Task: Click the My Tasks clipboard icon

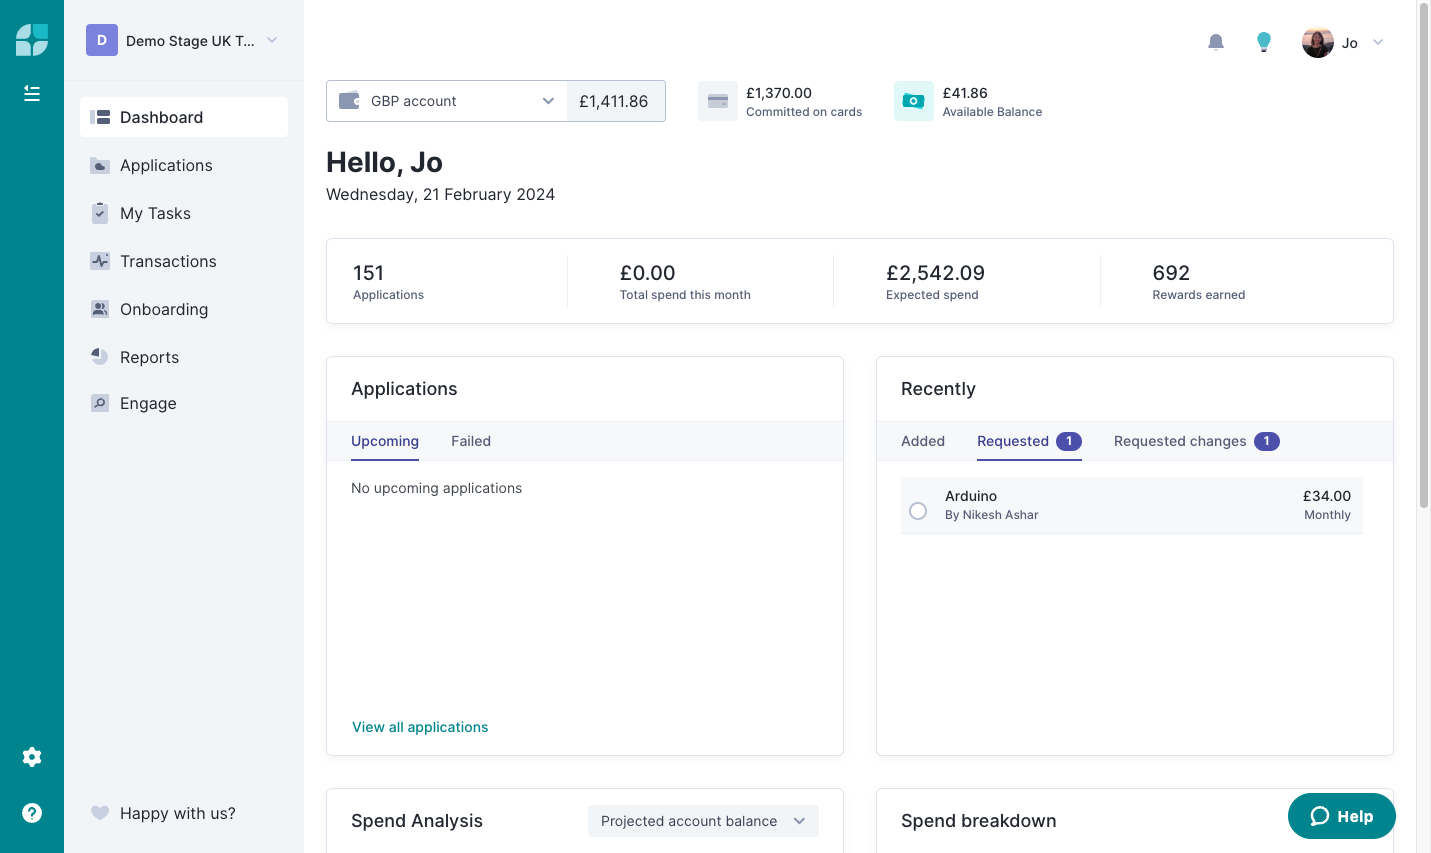Action: coord(100,213)
